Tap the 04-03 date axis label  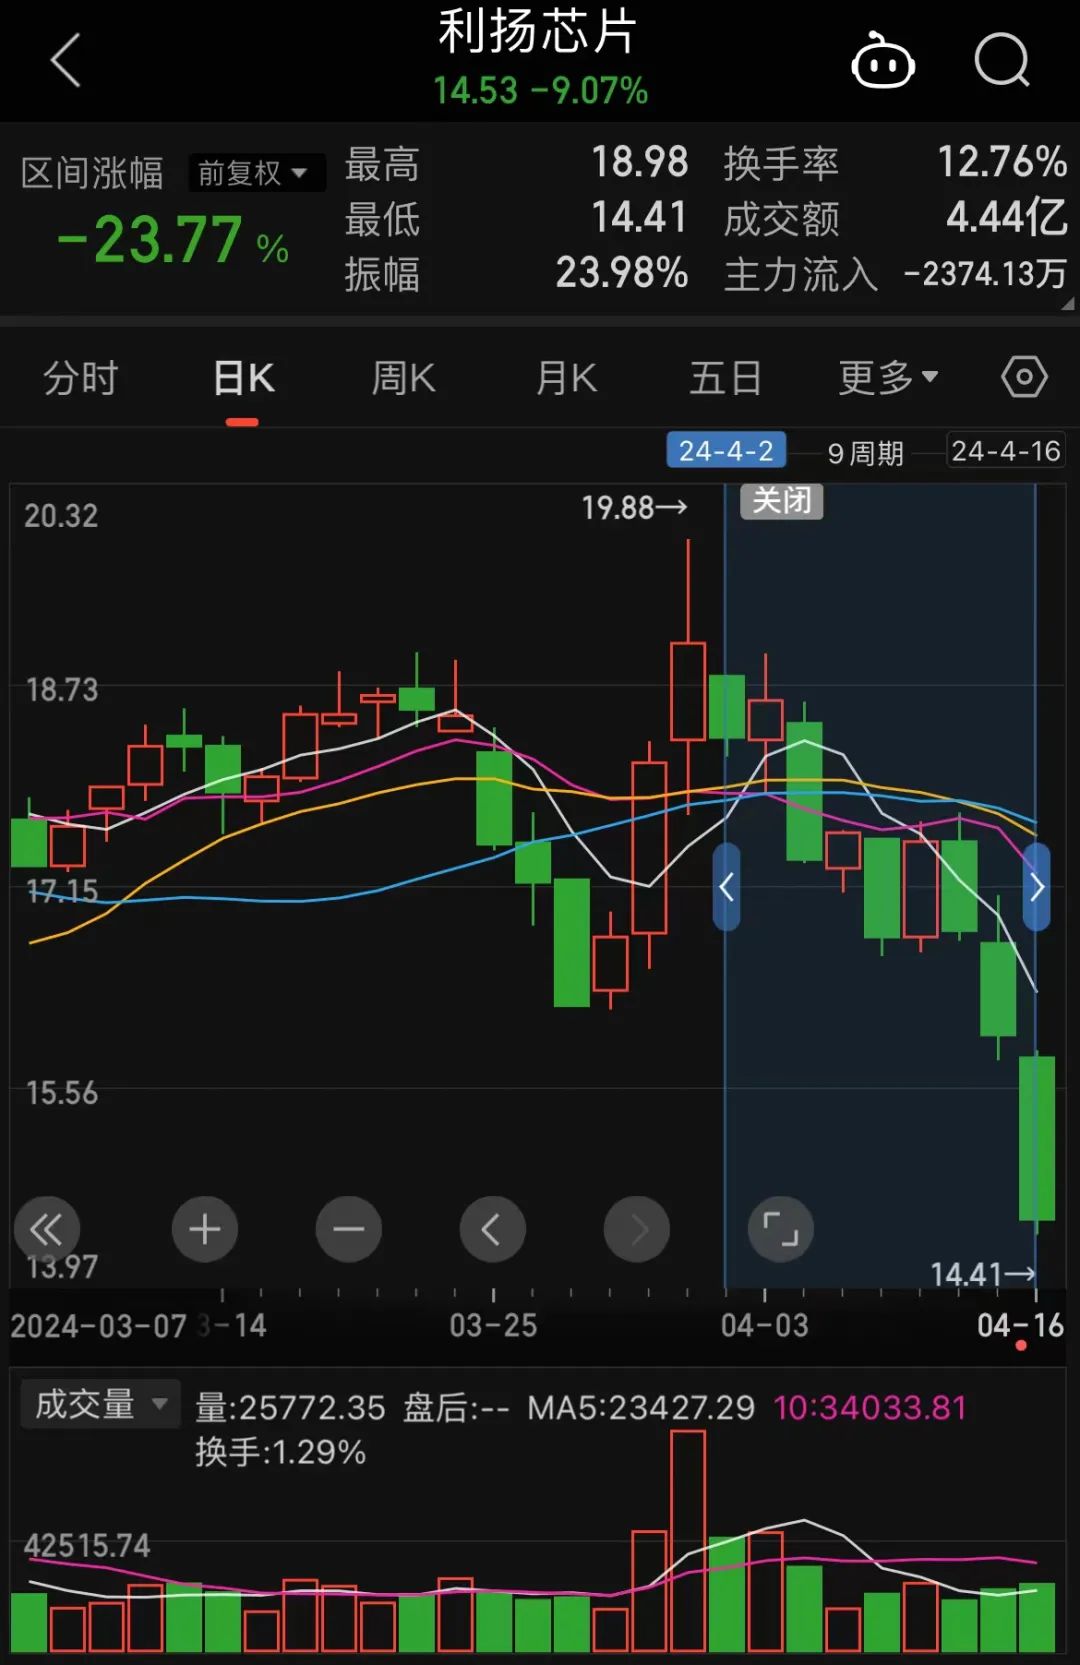click(x=765, y=1326)
